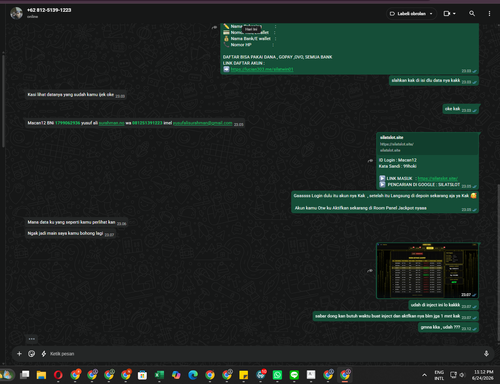Viewport: 500px width, 384px height.
Task: Start a video call with camera icon
Action: coord(447,13)
